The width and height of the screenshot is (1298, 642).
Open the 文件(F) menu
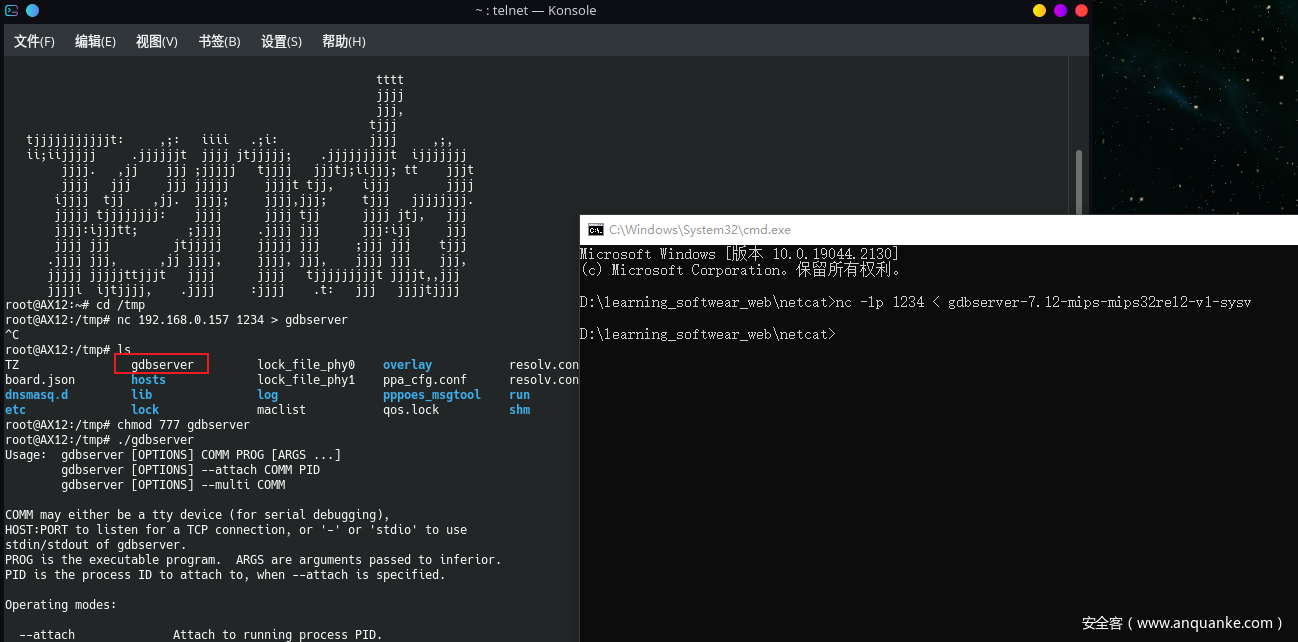tap(34, 41)
